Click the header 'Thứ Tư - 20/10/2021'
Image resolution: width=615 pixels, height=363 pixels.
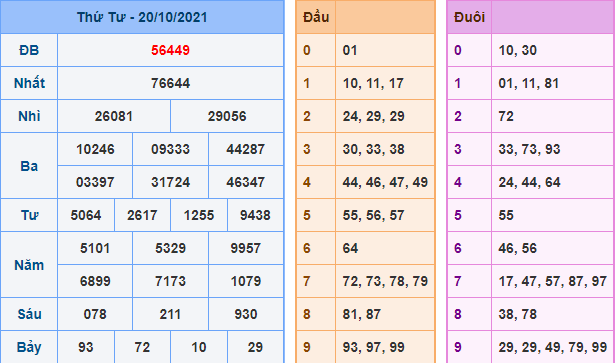[142, 17]
